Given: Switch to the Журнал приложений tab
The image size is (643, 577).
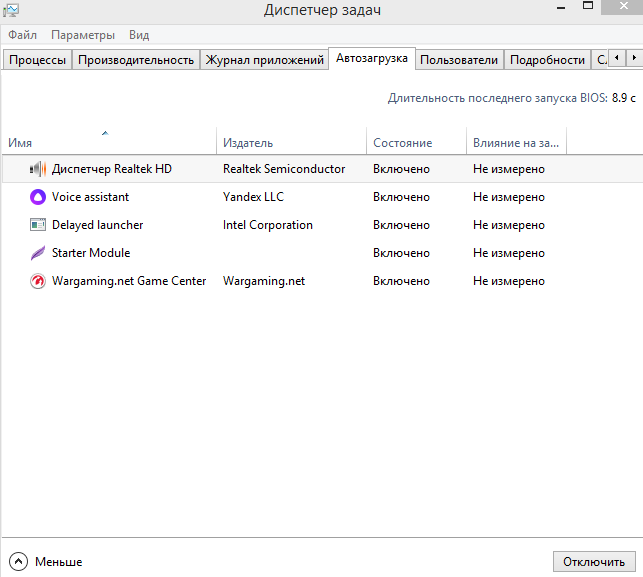Looking at the screenshot, I should (264, 60).
